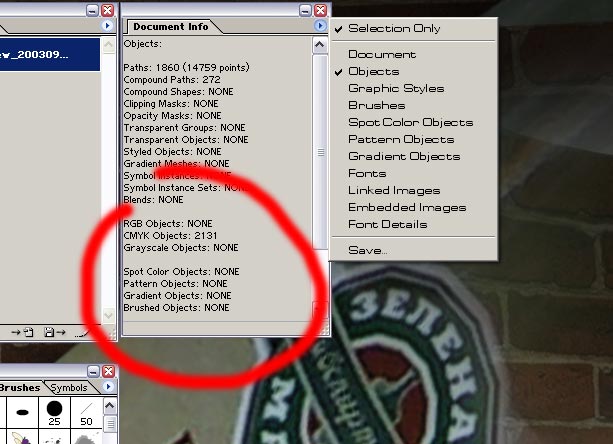
Task: Click the Brushes panel tab
Action: [x=20, y=387]
